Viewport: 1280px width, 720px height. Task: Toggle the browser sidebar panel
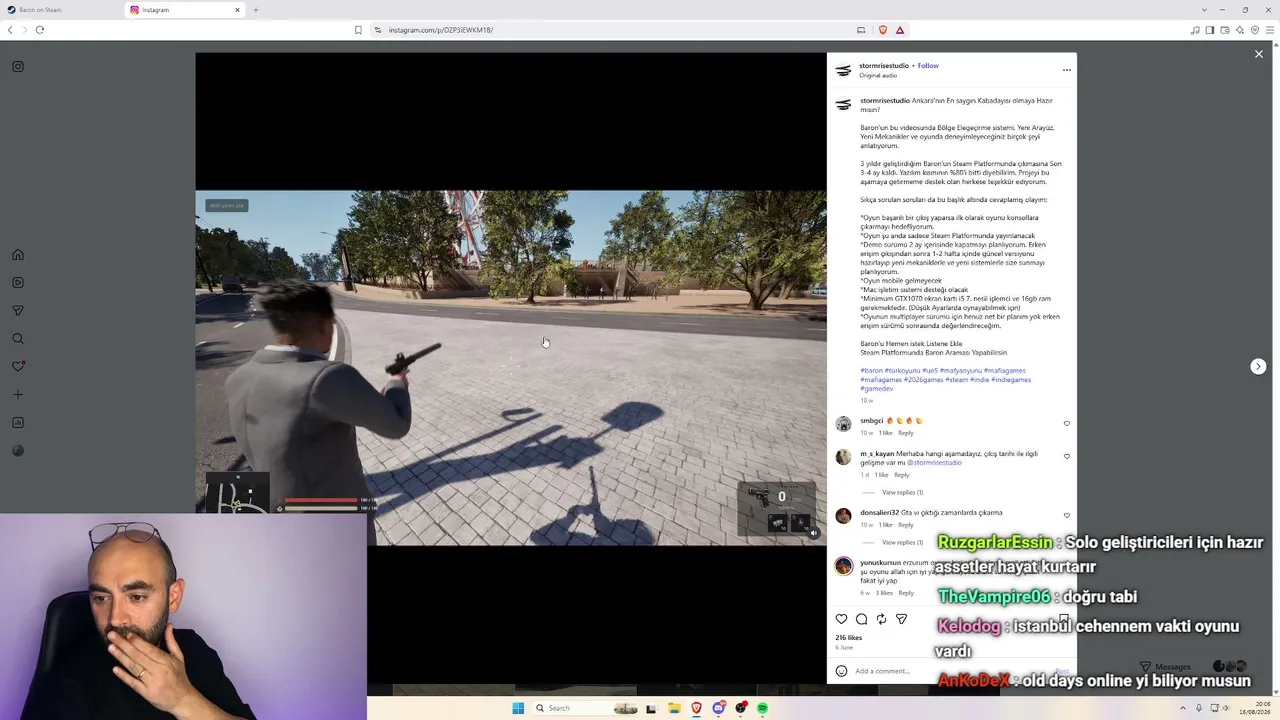(x=1210, y=30)
